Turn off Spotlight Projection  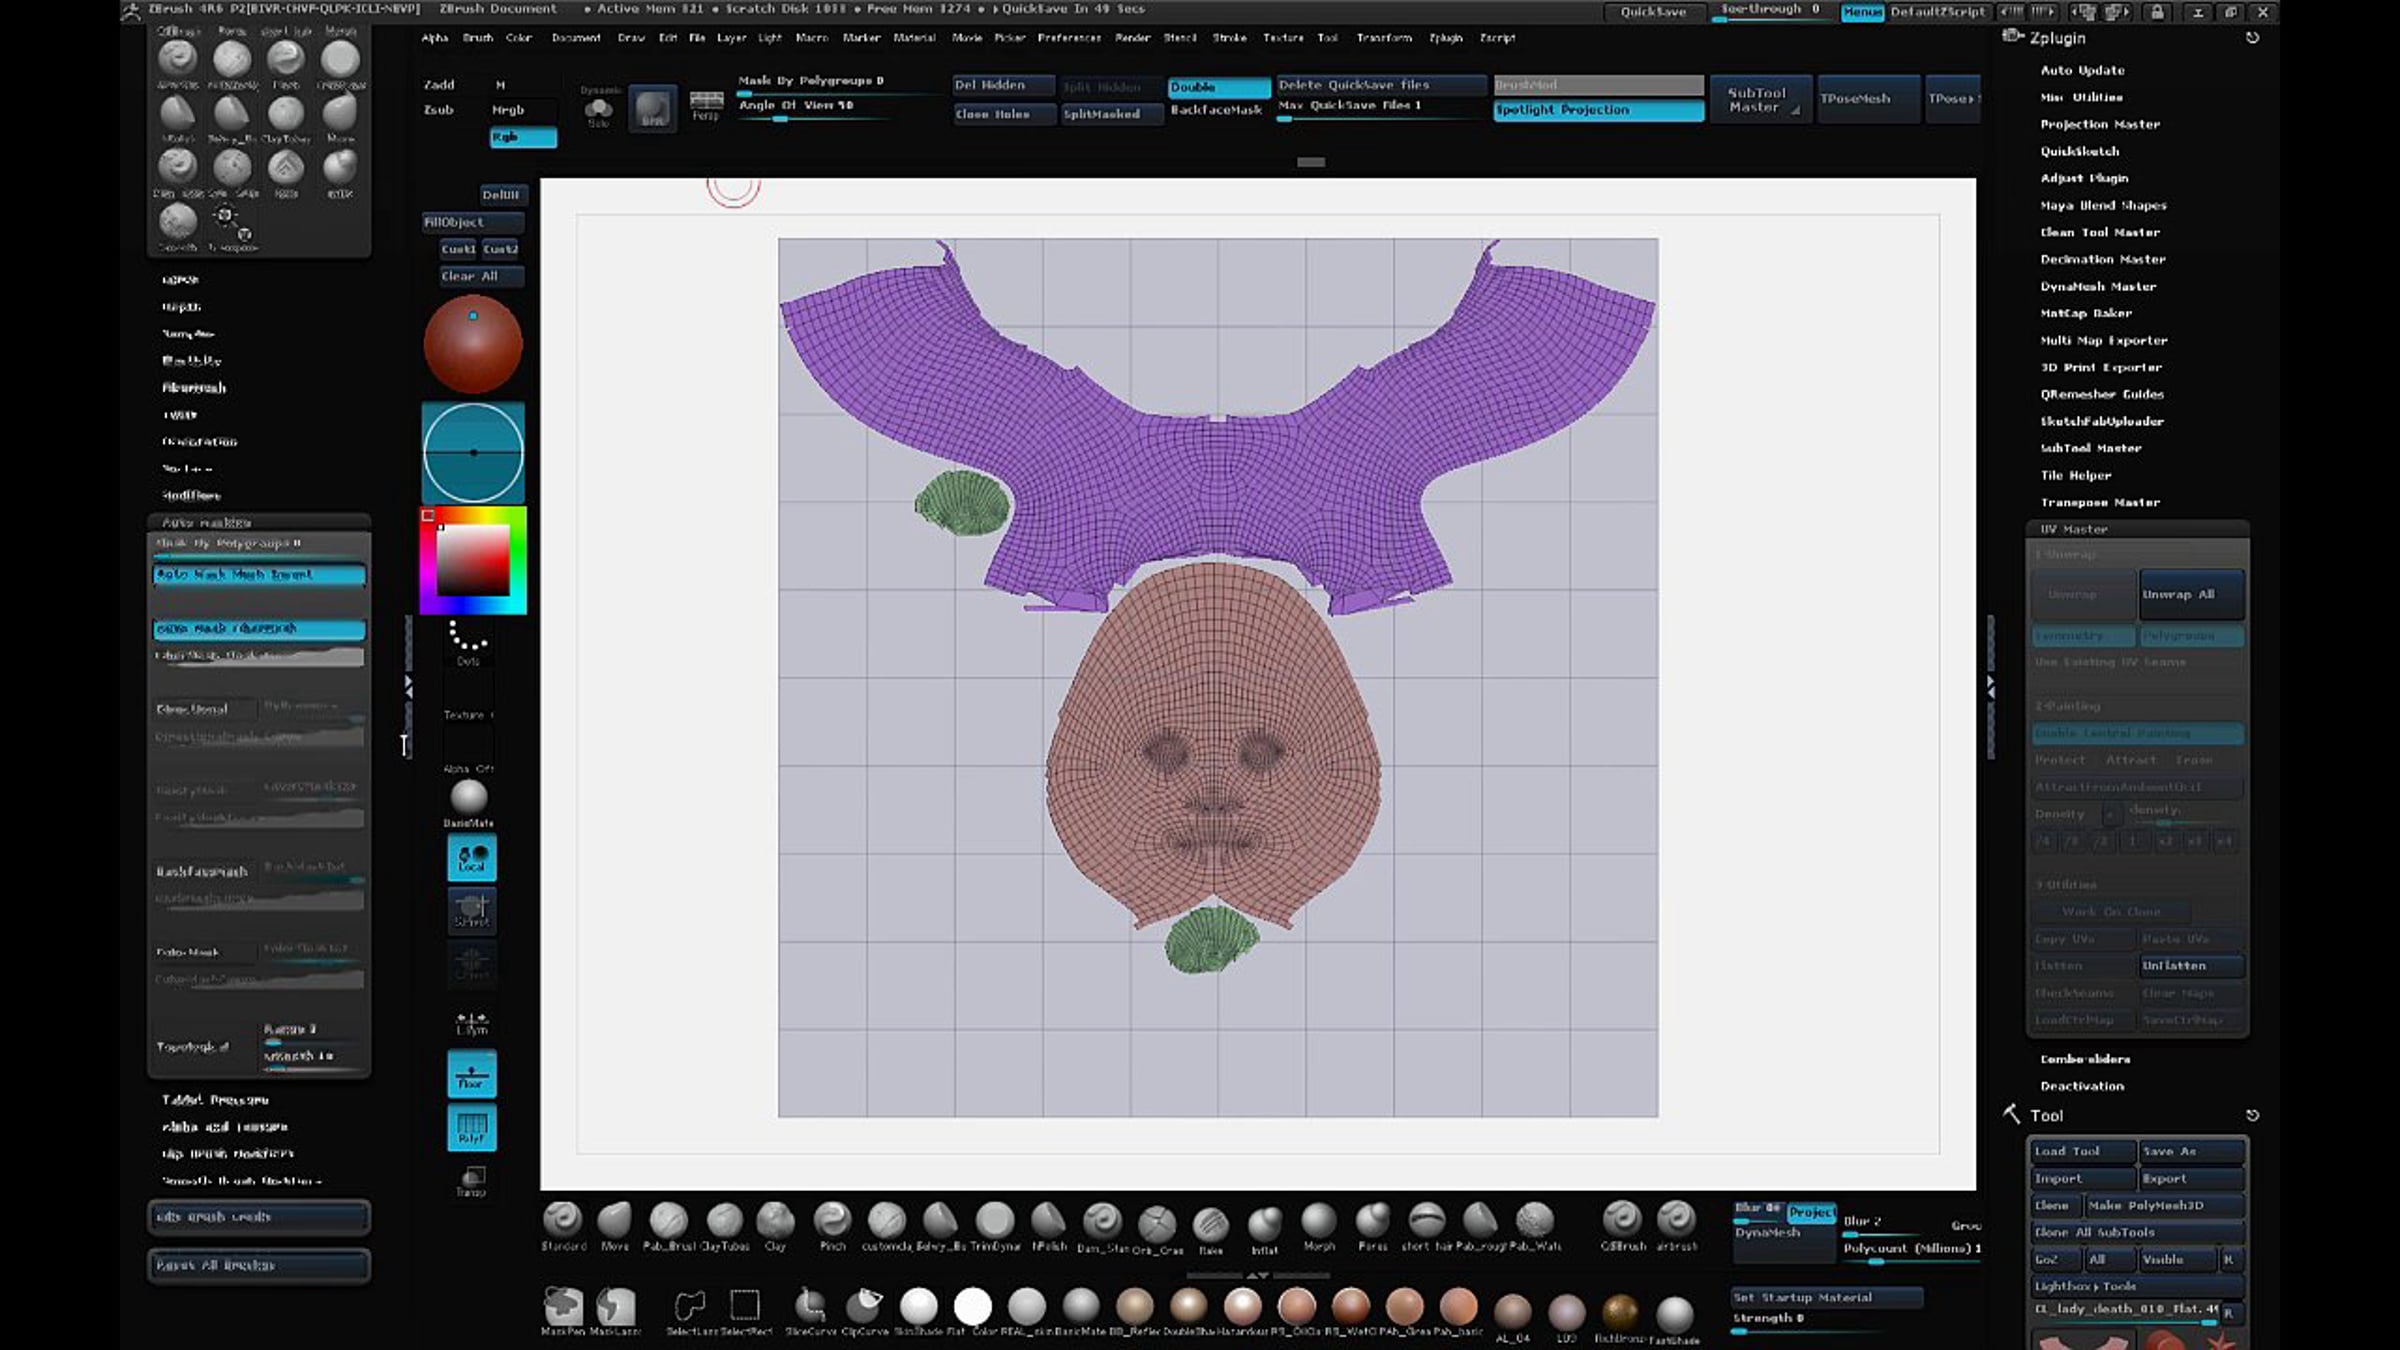point(1597,110)
